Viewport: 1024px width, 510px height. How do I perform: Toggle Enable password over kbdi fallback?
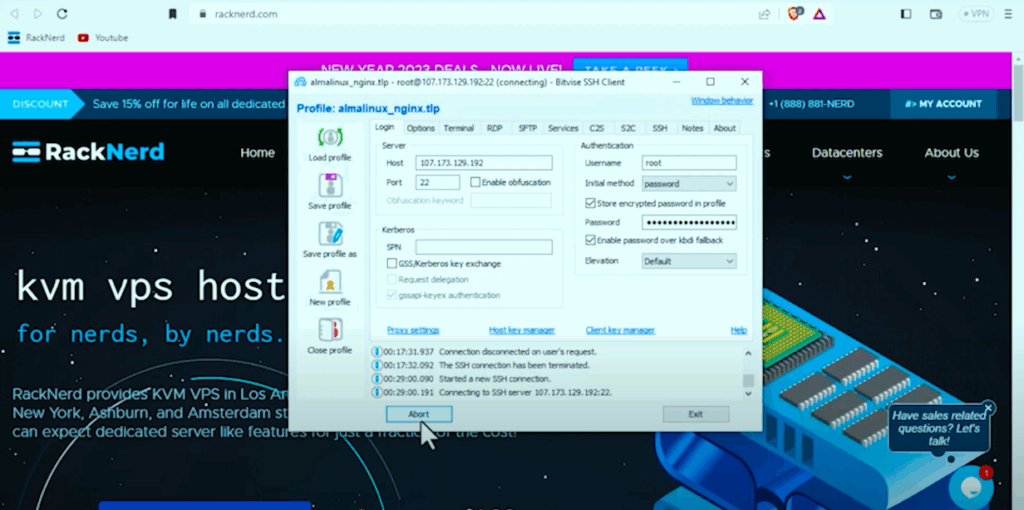pyautogui.click(x=590, y=240)
